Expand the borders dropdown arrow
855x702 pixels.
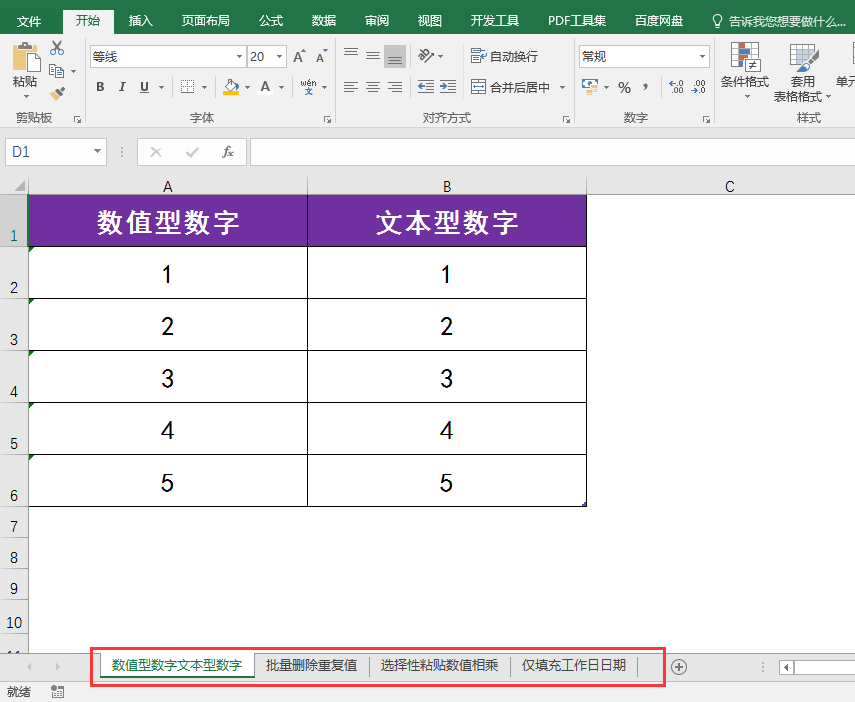pyautogui.click(x=204, y=87)
